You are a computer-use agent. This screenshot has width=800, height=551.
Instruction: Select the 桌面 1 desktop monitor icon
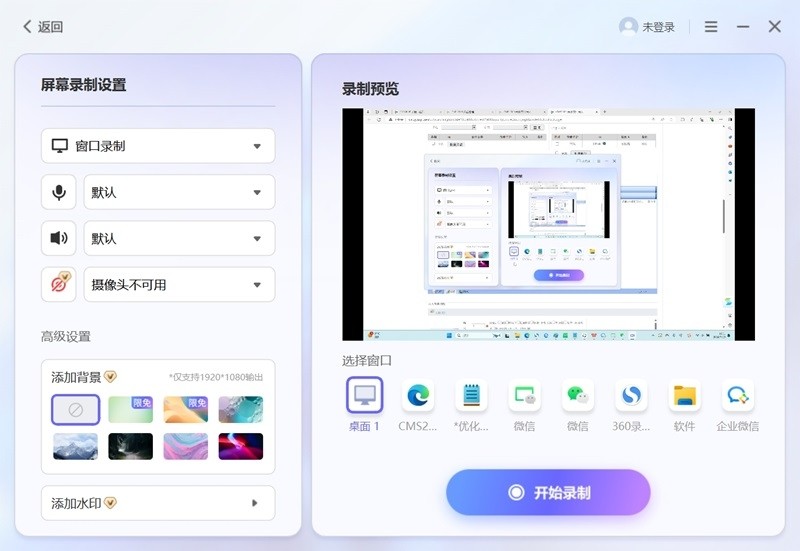pyautogui.click(x=364, y=395)
